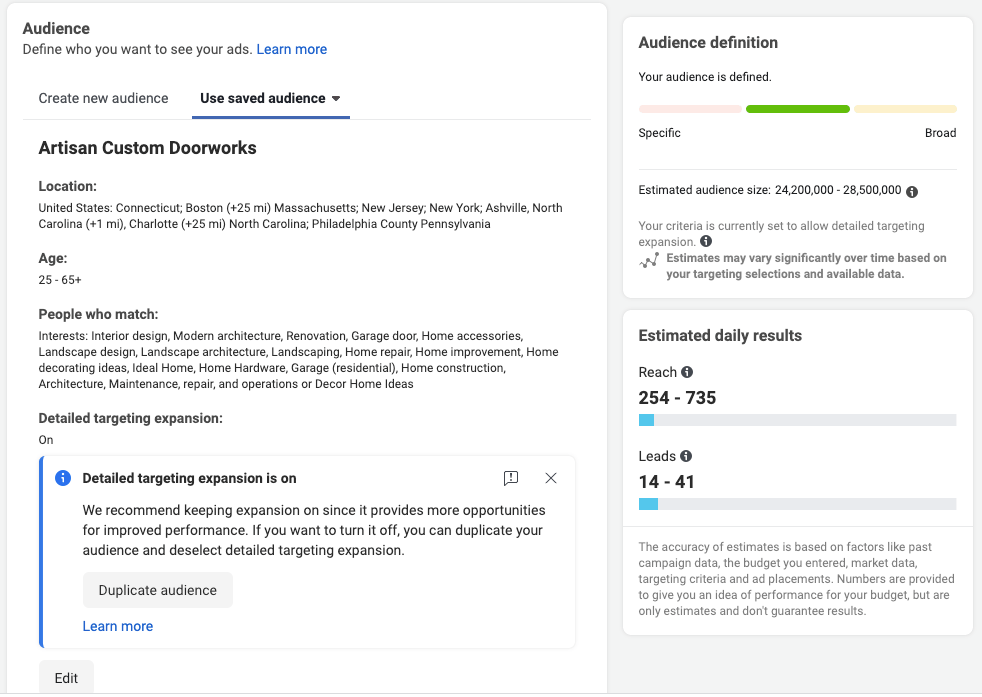Viewport: 982px width, 697px height.
Task: Open Learn more under the Audience heading
Action: pos(291,49)
